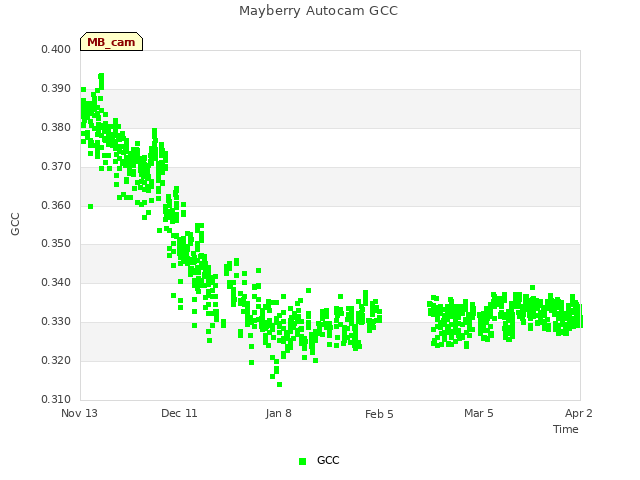Click the green GCC legend swatch
The width and height of the screenshot is (640, 480).
click(302, 461)
